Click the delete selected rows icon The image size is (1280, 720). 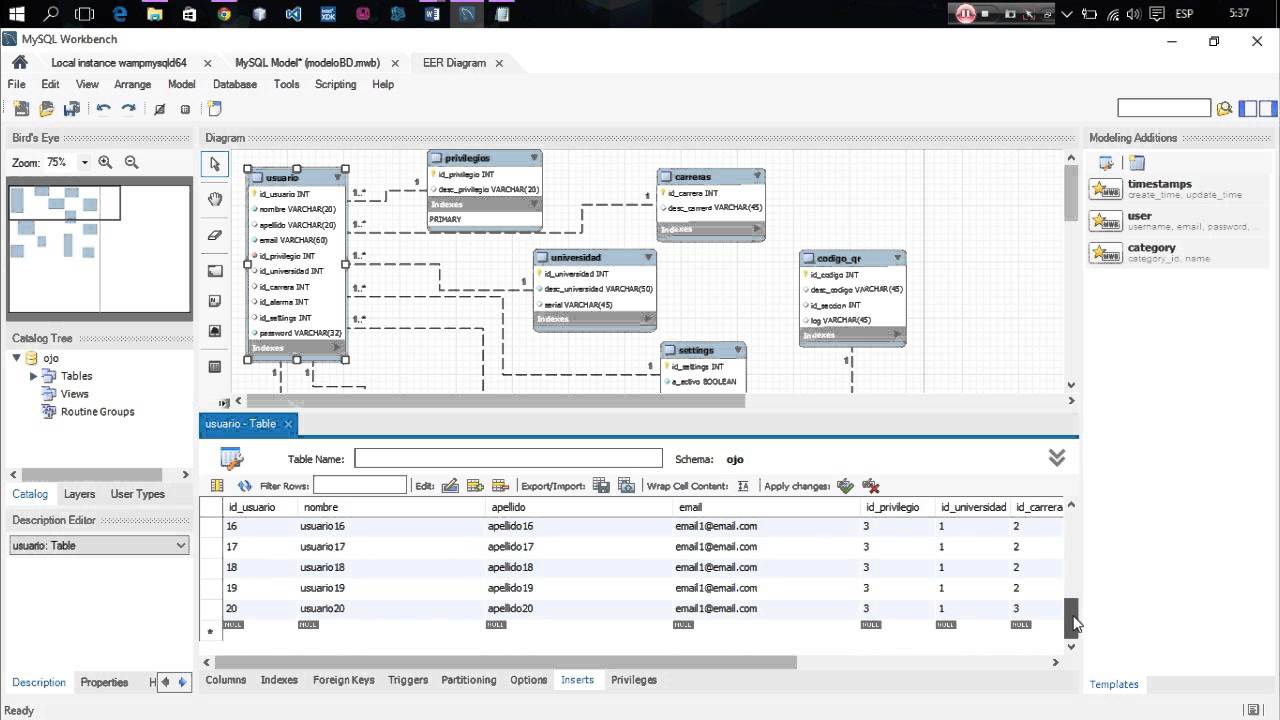(501, 486)
